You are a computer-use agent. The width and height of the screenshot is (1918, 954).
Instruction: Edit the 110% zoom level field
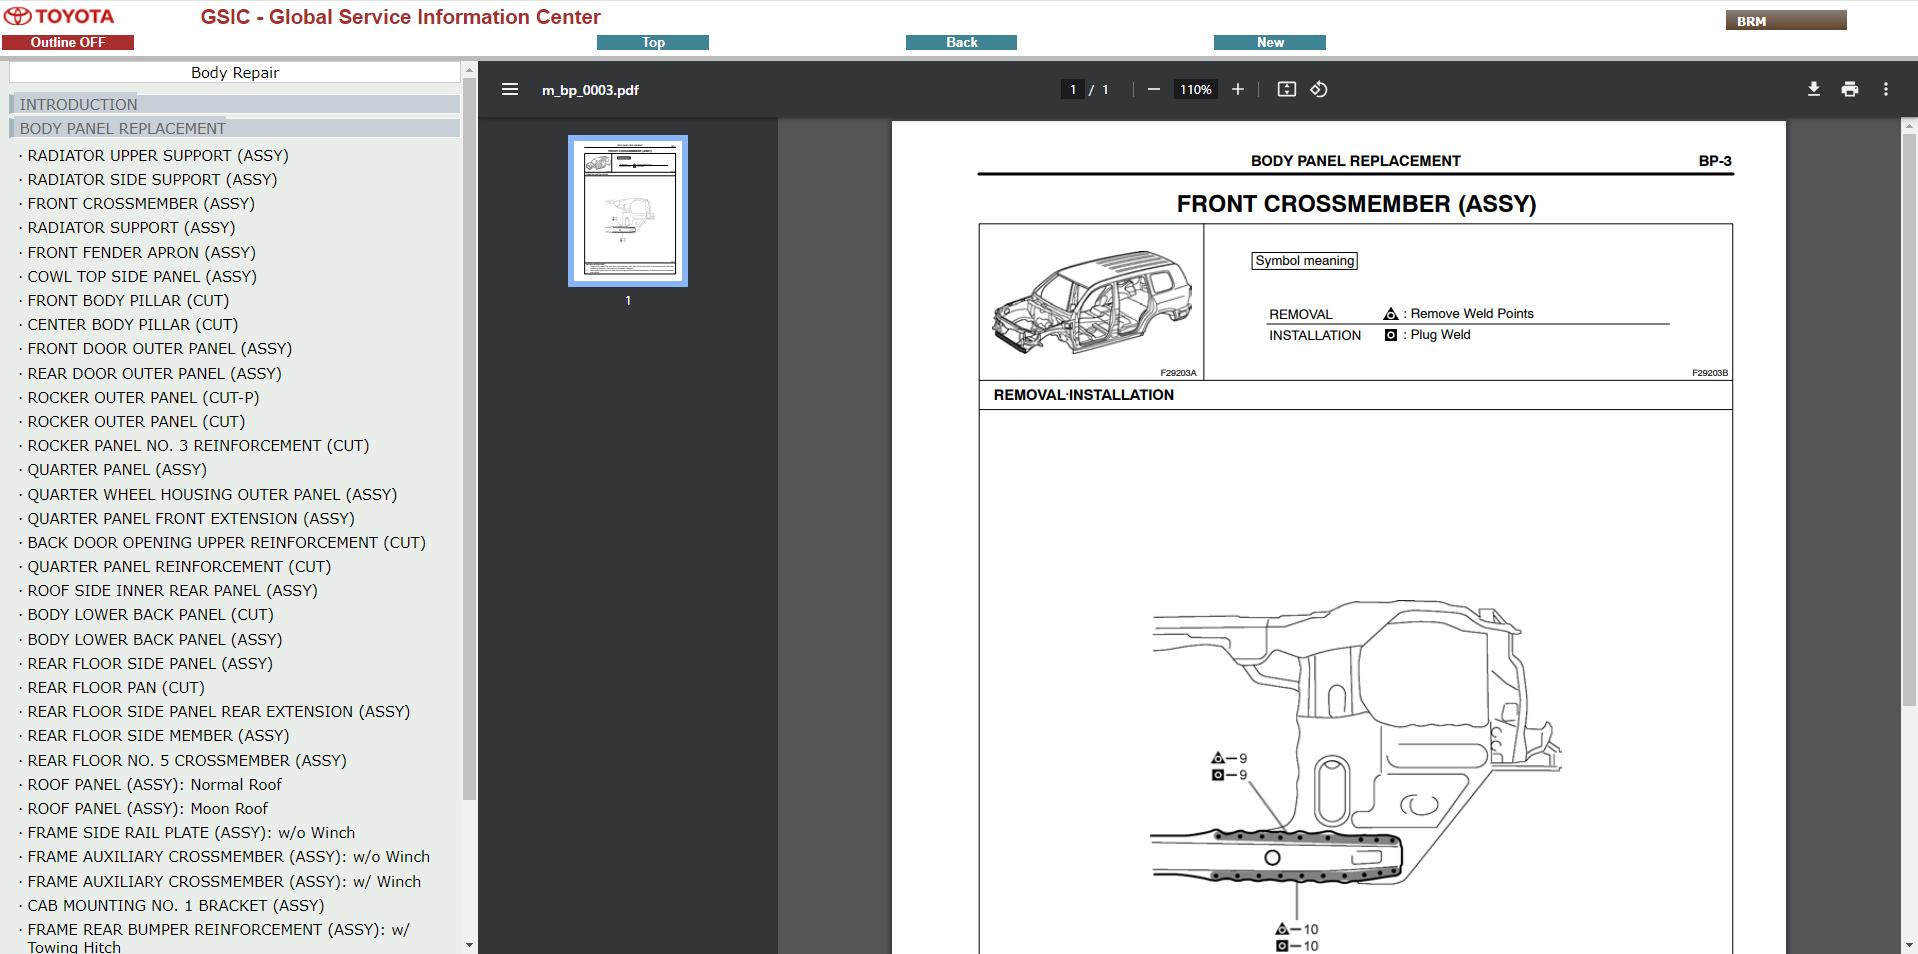pyautogui.click(x=1195, y=89)
